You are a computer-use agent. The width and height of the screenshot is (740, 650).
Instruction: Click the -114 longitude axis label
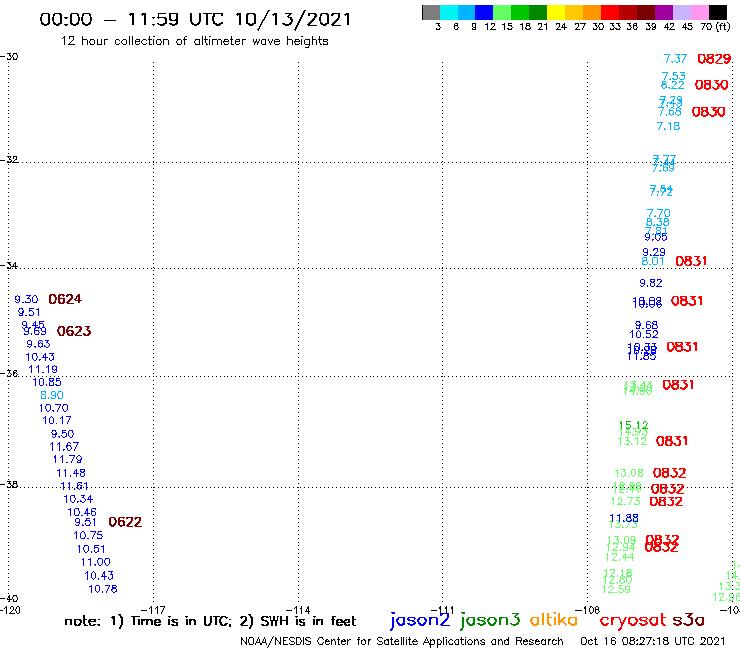298,610
